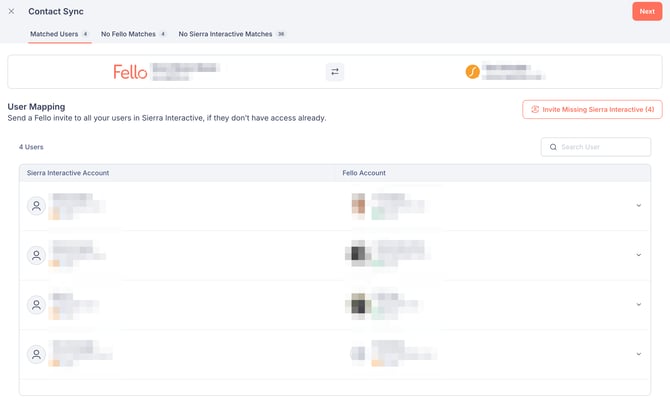Click the Next button

tap(647, 12)
